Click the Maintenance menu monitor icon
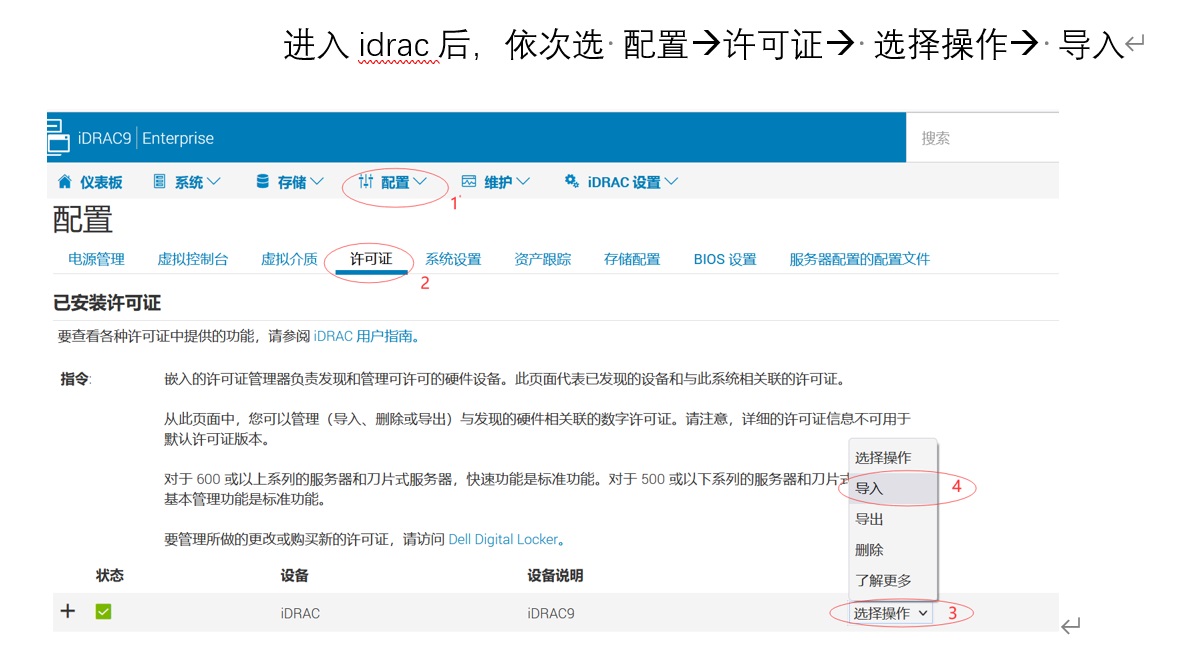1196x648 pixels. coord(469,181)
